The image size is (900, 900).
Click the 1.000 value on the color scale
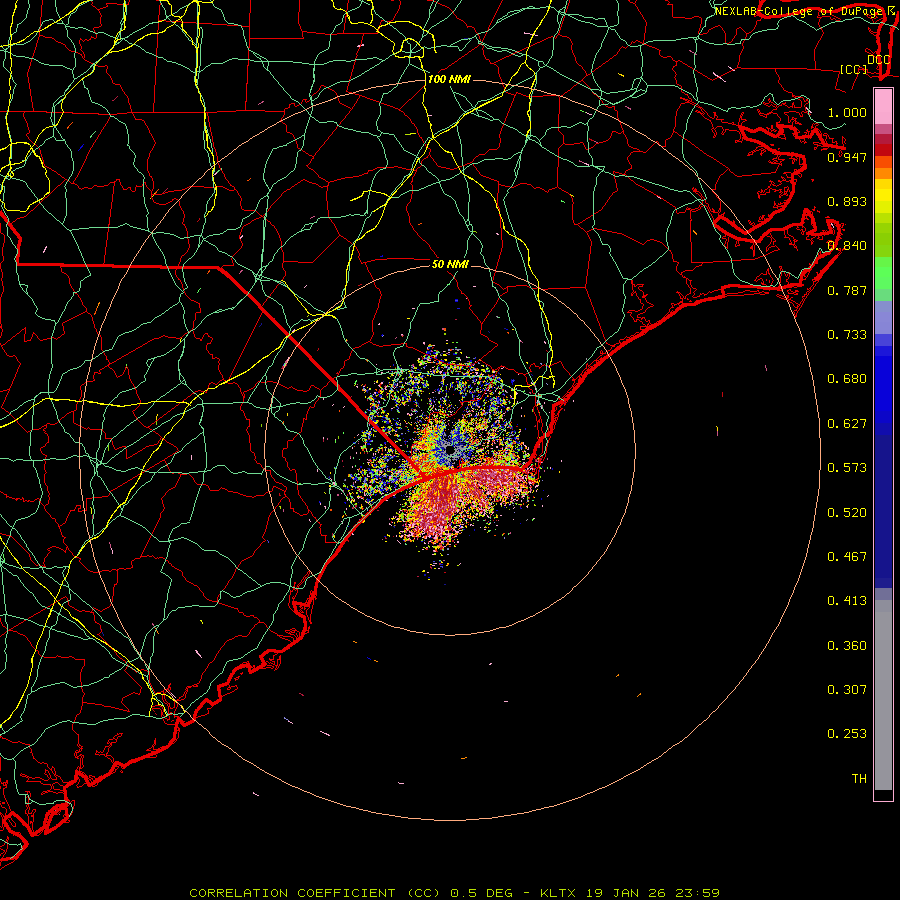847,112
